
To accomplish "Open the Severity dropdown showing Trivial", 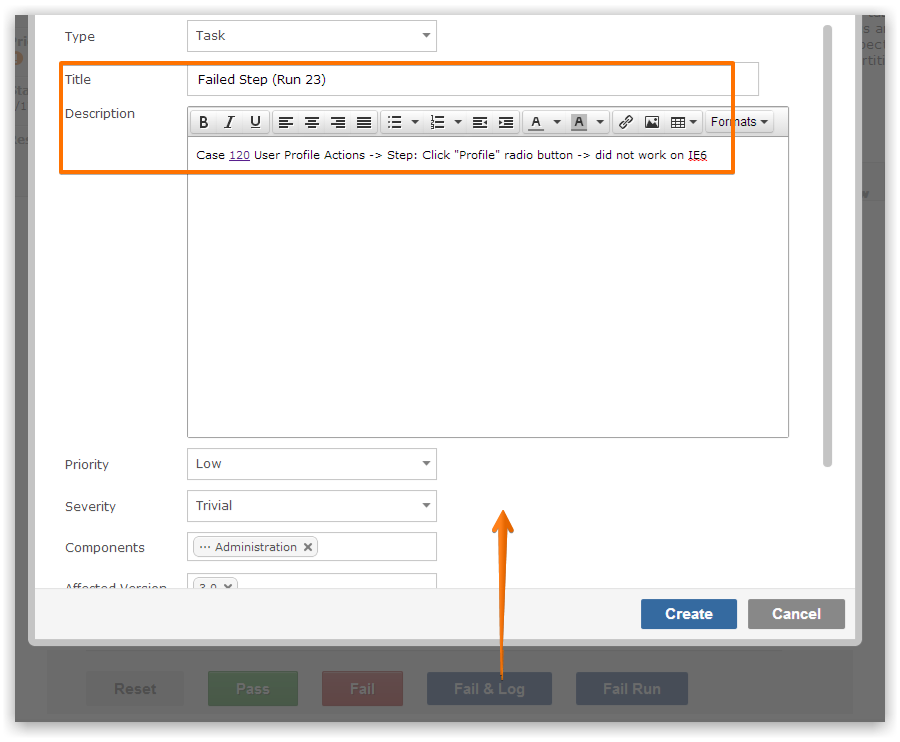I will tap(312, 506).
